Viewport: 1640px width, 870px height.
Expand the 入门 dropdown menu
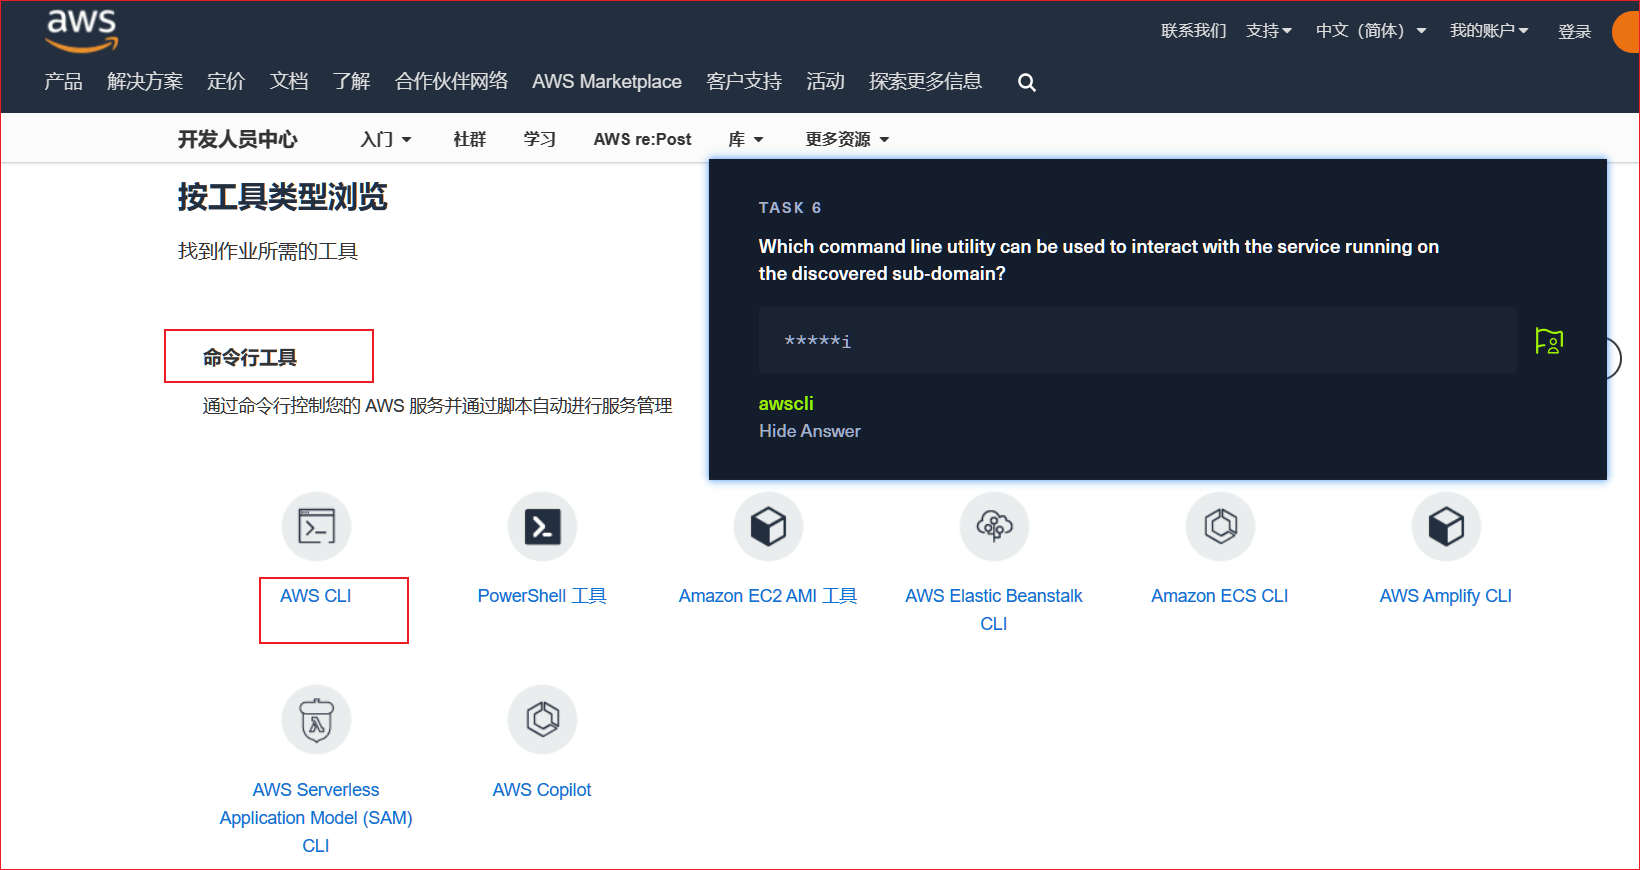tap(386, 139)
